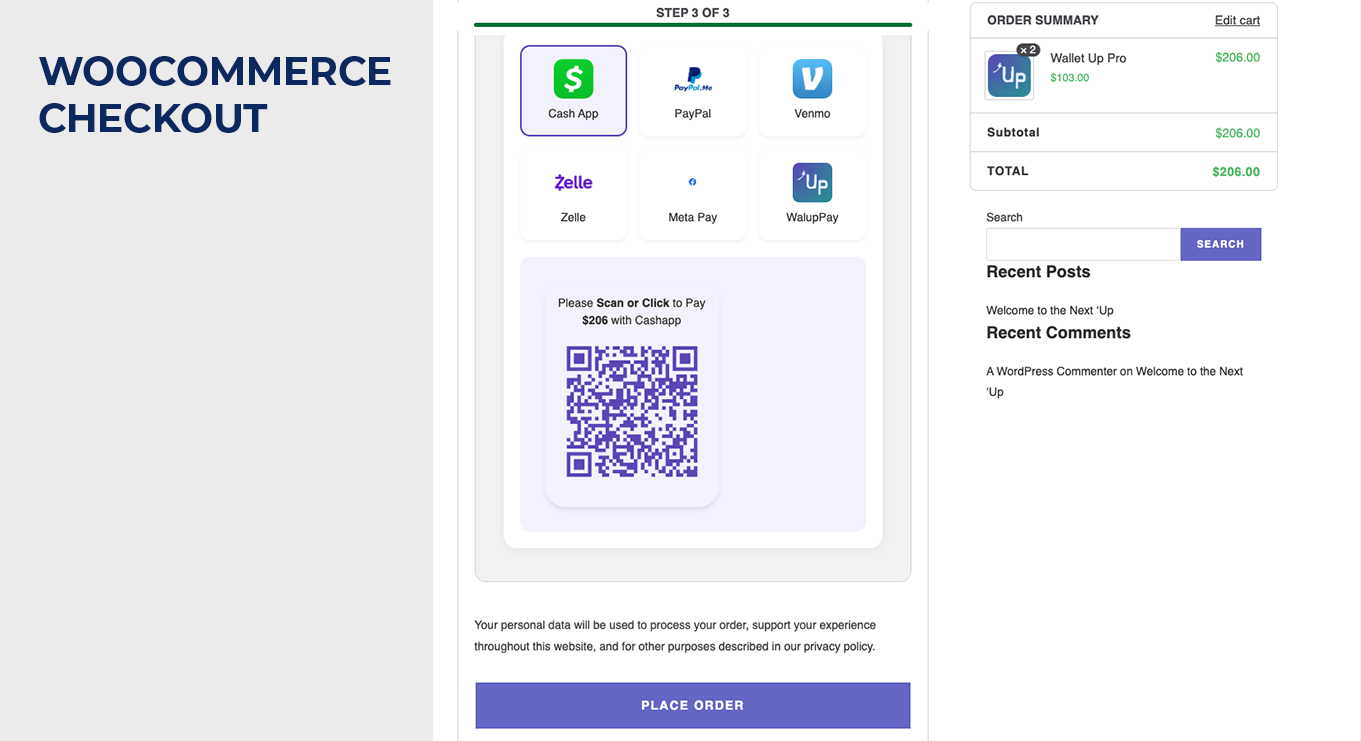Screen dimensions: 1361x741
Task: Open the A WordPress Commenter link
Action: (x=1051, y=371)
